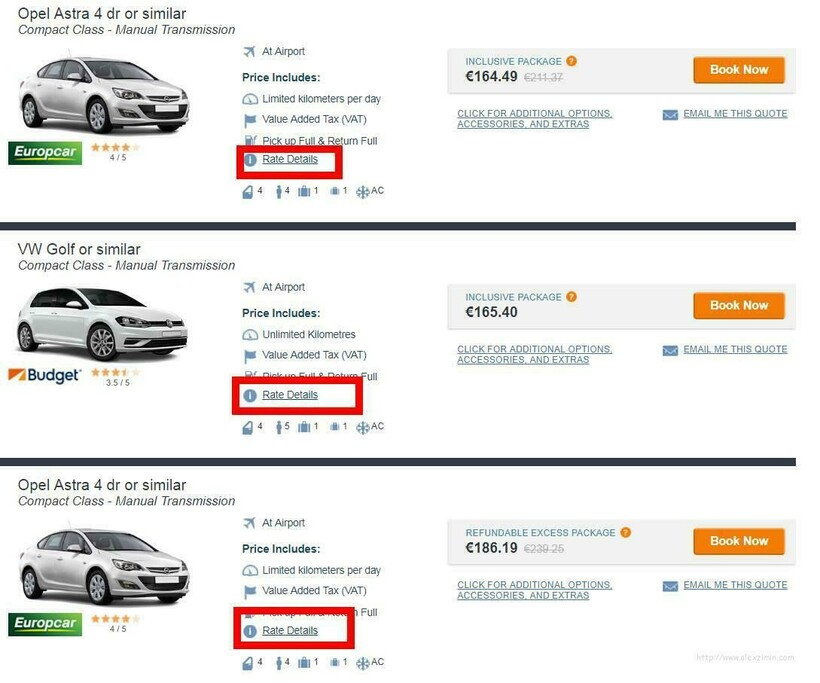The image size is (820, 683).
Task: Book the VW Golf at €165.40
Action: (x=738, y=305)
